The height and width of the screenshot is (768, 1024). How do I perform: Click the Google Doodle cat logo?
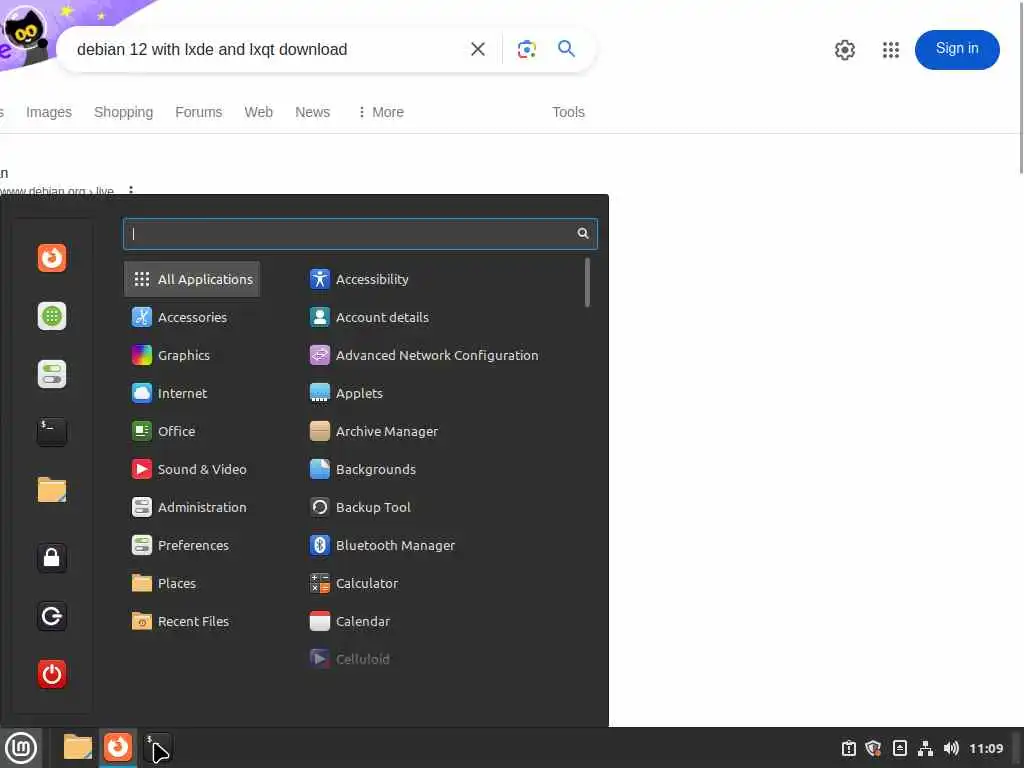tap(25, 34)
